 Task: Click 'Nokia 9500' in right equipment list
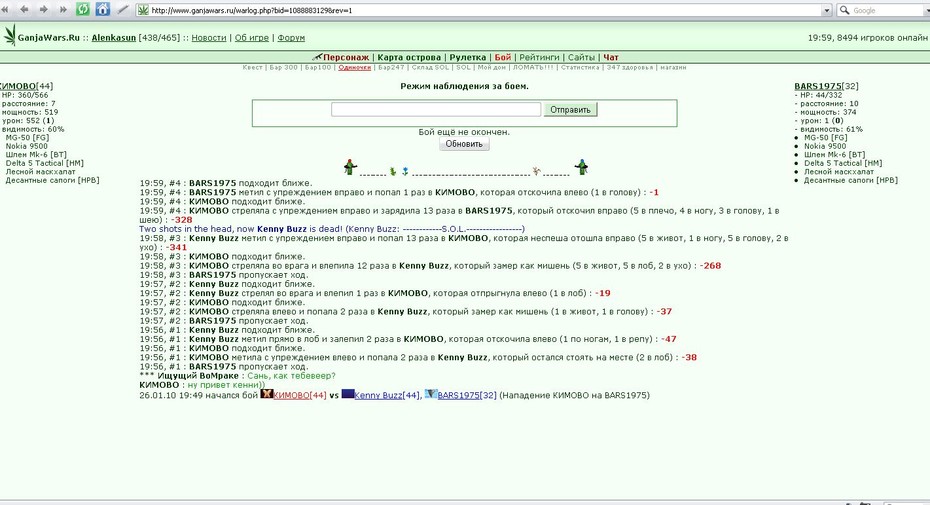pyautogui.click(x=825, y=146)
